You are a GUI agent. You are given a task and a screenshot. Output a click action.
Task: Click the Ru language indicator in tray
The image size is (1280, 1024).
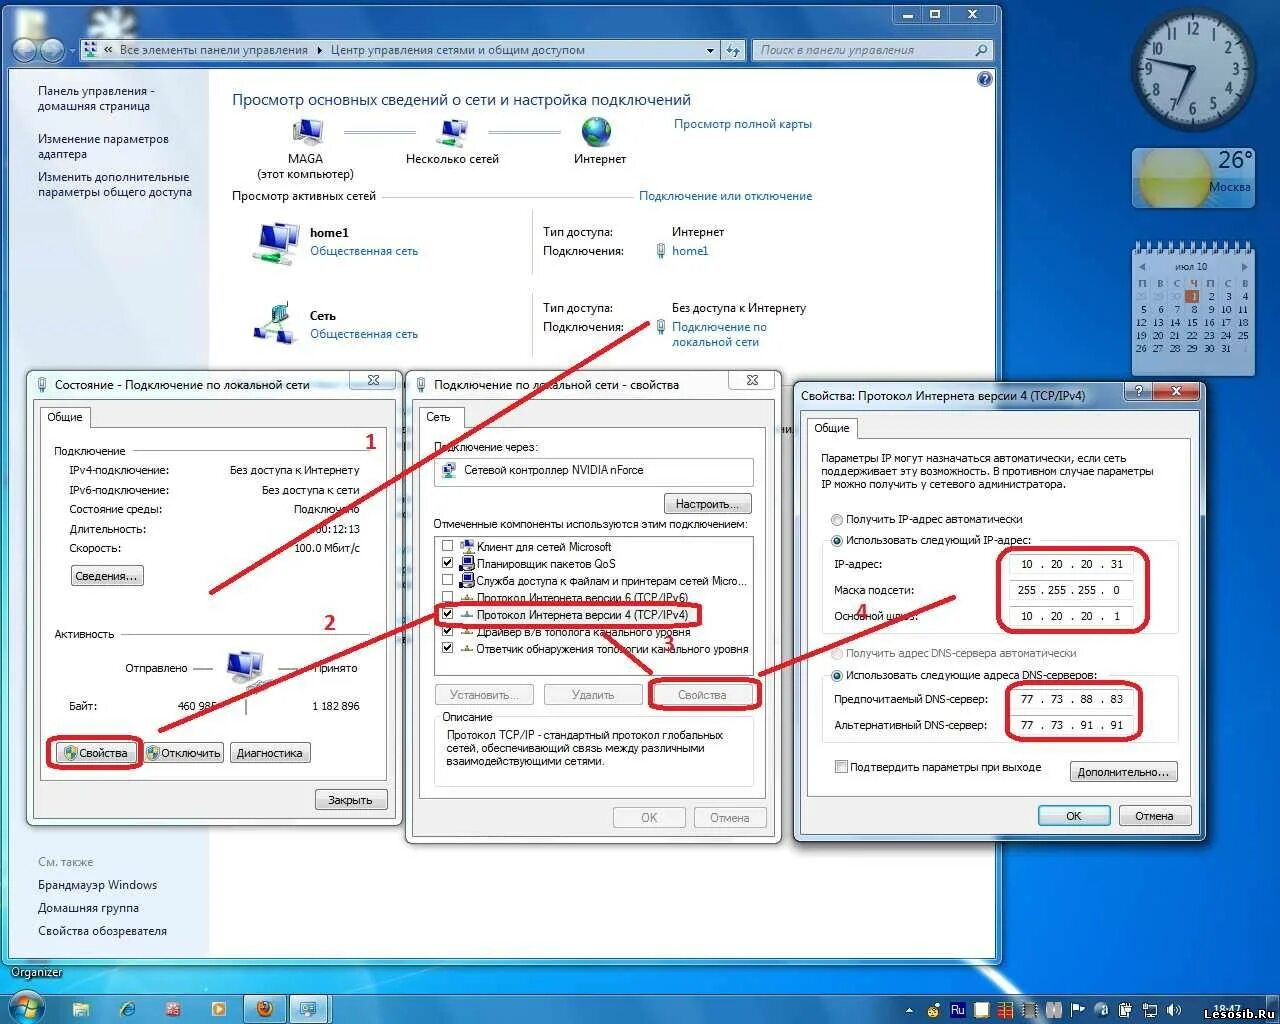[957, 1010]
